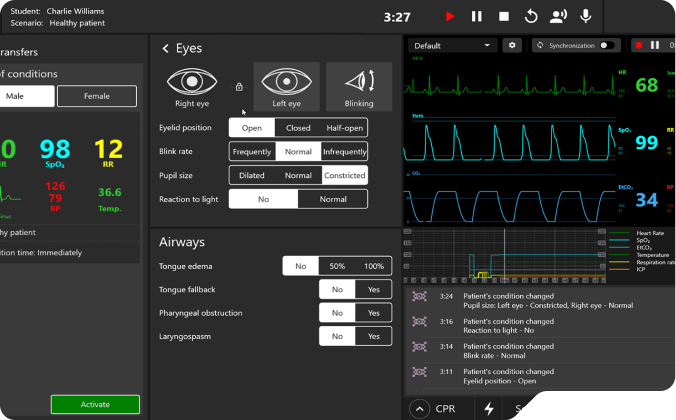Screen dimensions: 676x420
Task: Open the Blinking option
Action: pos(359,87)
